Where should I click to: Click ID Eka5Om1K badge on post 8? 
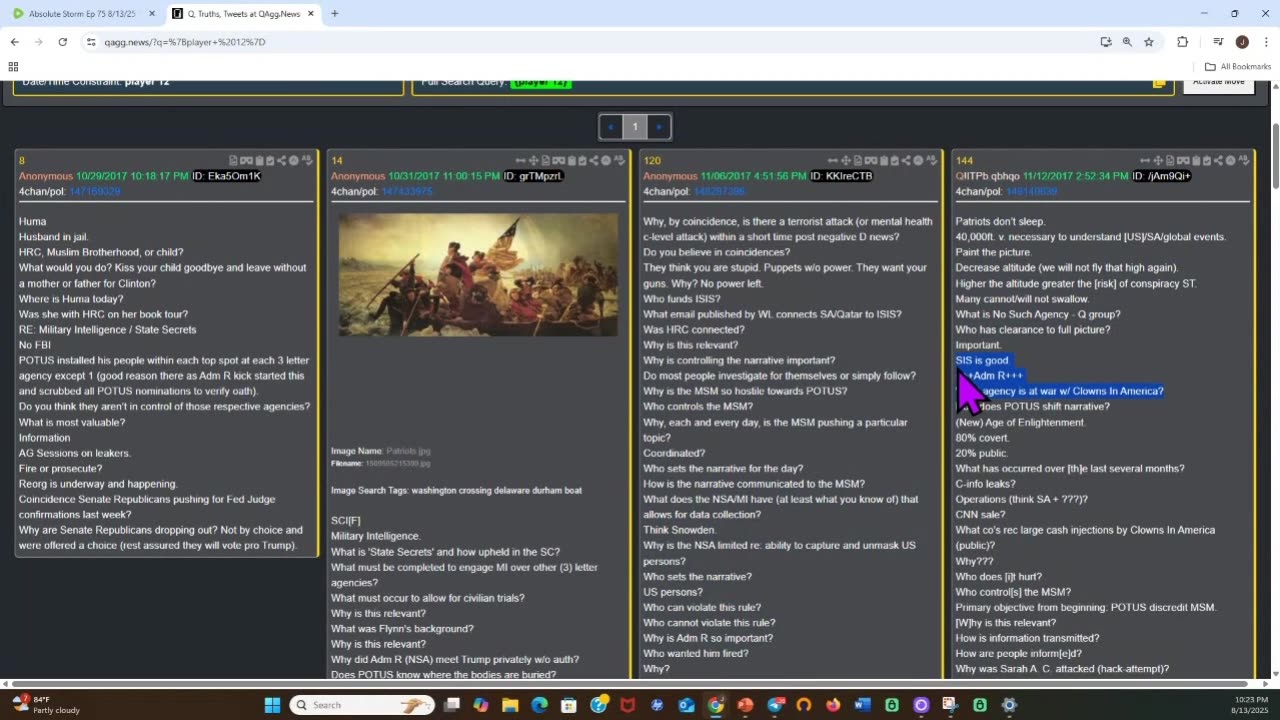click(226, 176)
